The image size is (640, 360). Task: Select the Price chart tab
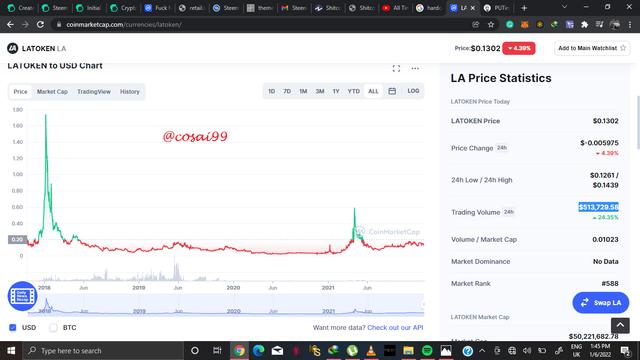[x=20, y=91]
